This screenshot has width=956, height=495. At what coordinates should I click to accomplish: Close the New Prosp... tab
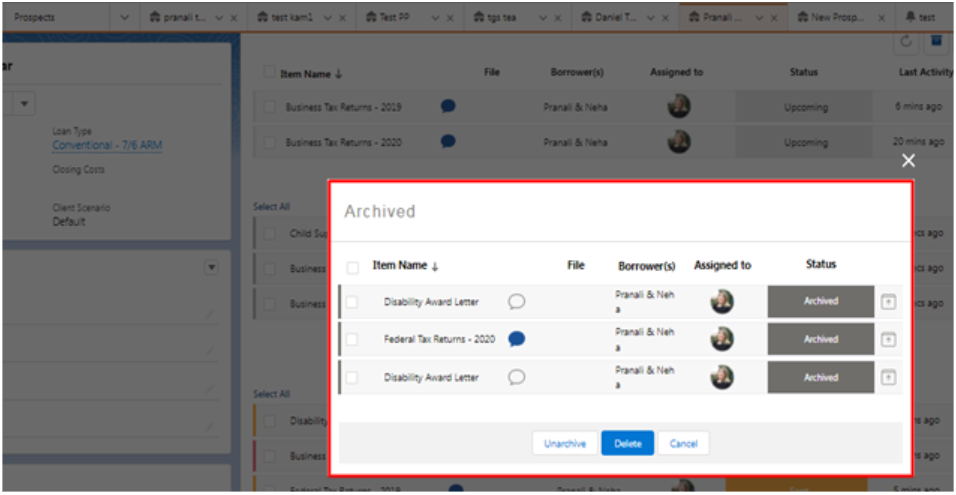tap(882, 18)
